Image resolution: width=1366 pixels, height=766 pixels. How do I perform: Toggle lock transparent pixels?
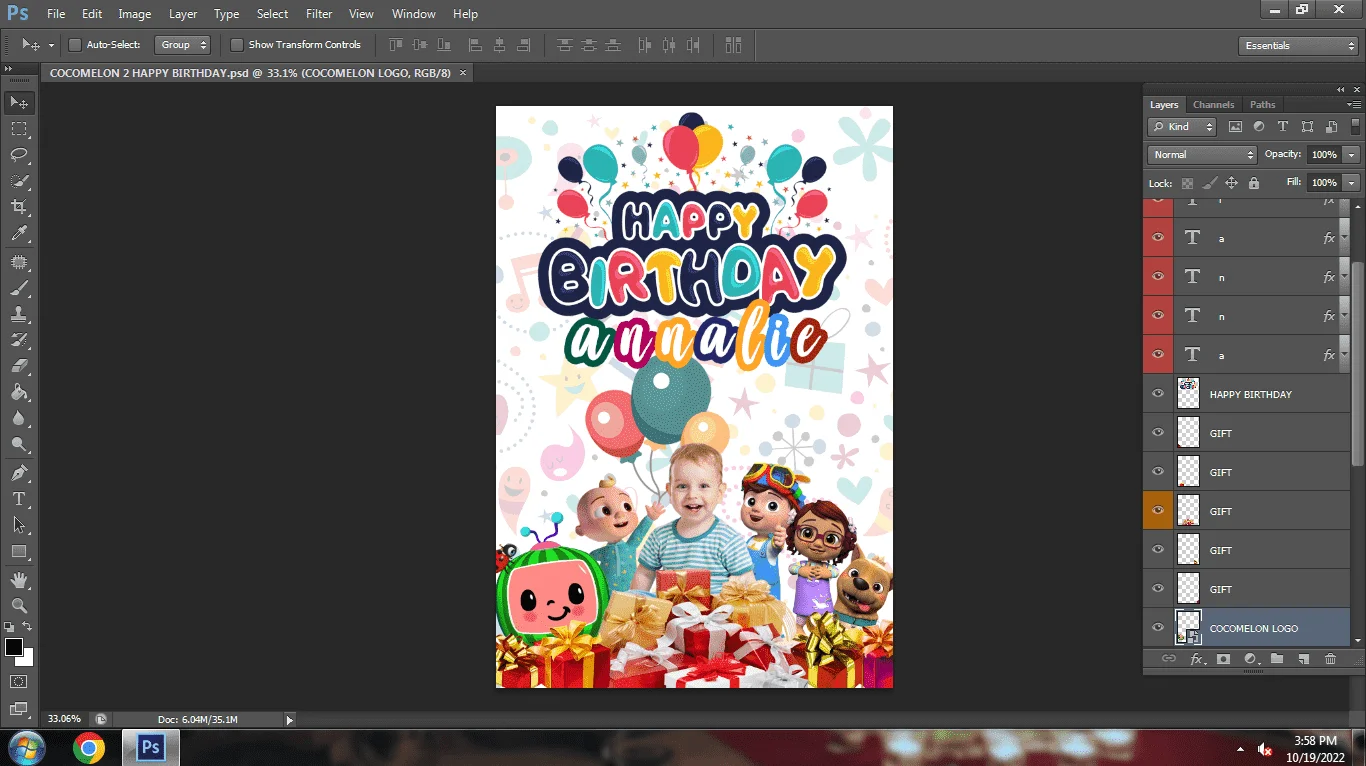click(1187, 183)
